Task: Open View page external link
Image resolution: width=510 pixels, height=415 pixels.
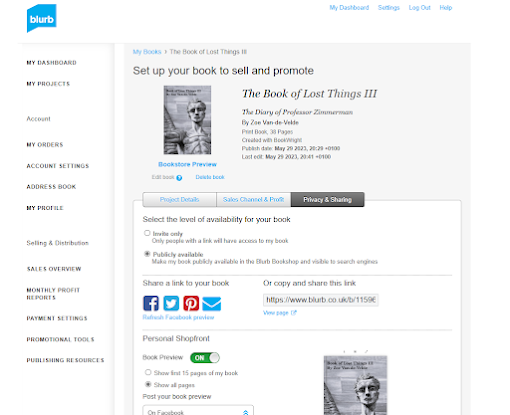Action: tap(280, 313)
